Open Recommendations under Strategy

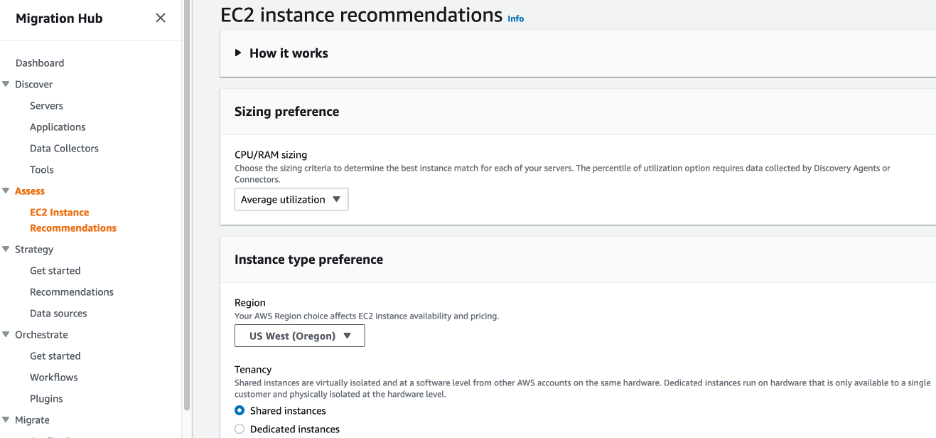tap(72, 292)
